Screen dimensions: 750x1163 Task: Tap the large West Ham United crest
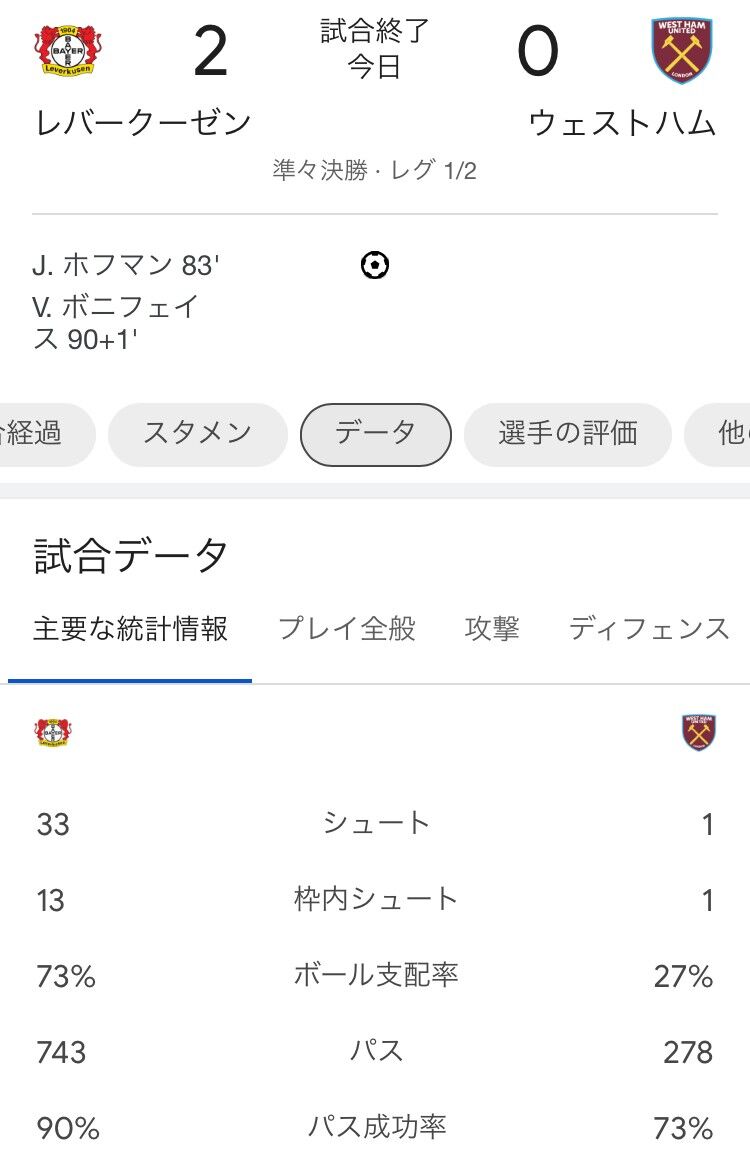[682, 50]
